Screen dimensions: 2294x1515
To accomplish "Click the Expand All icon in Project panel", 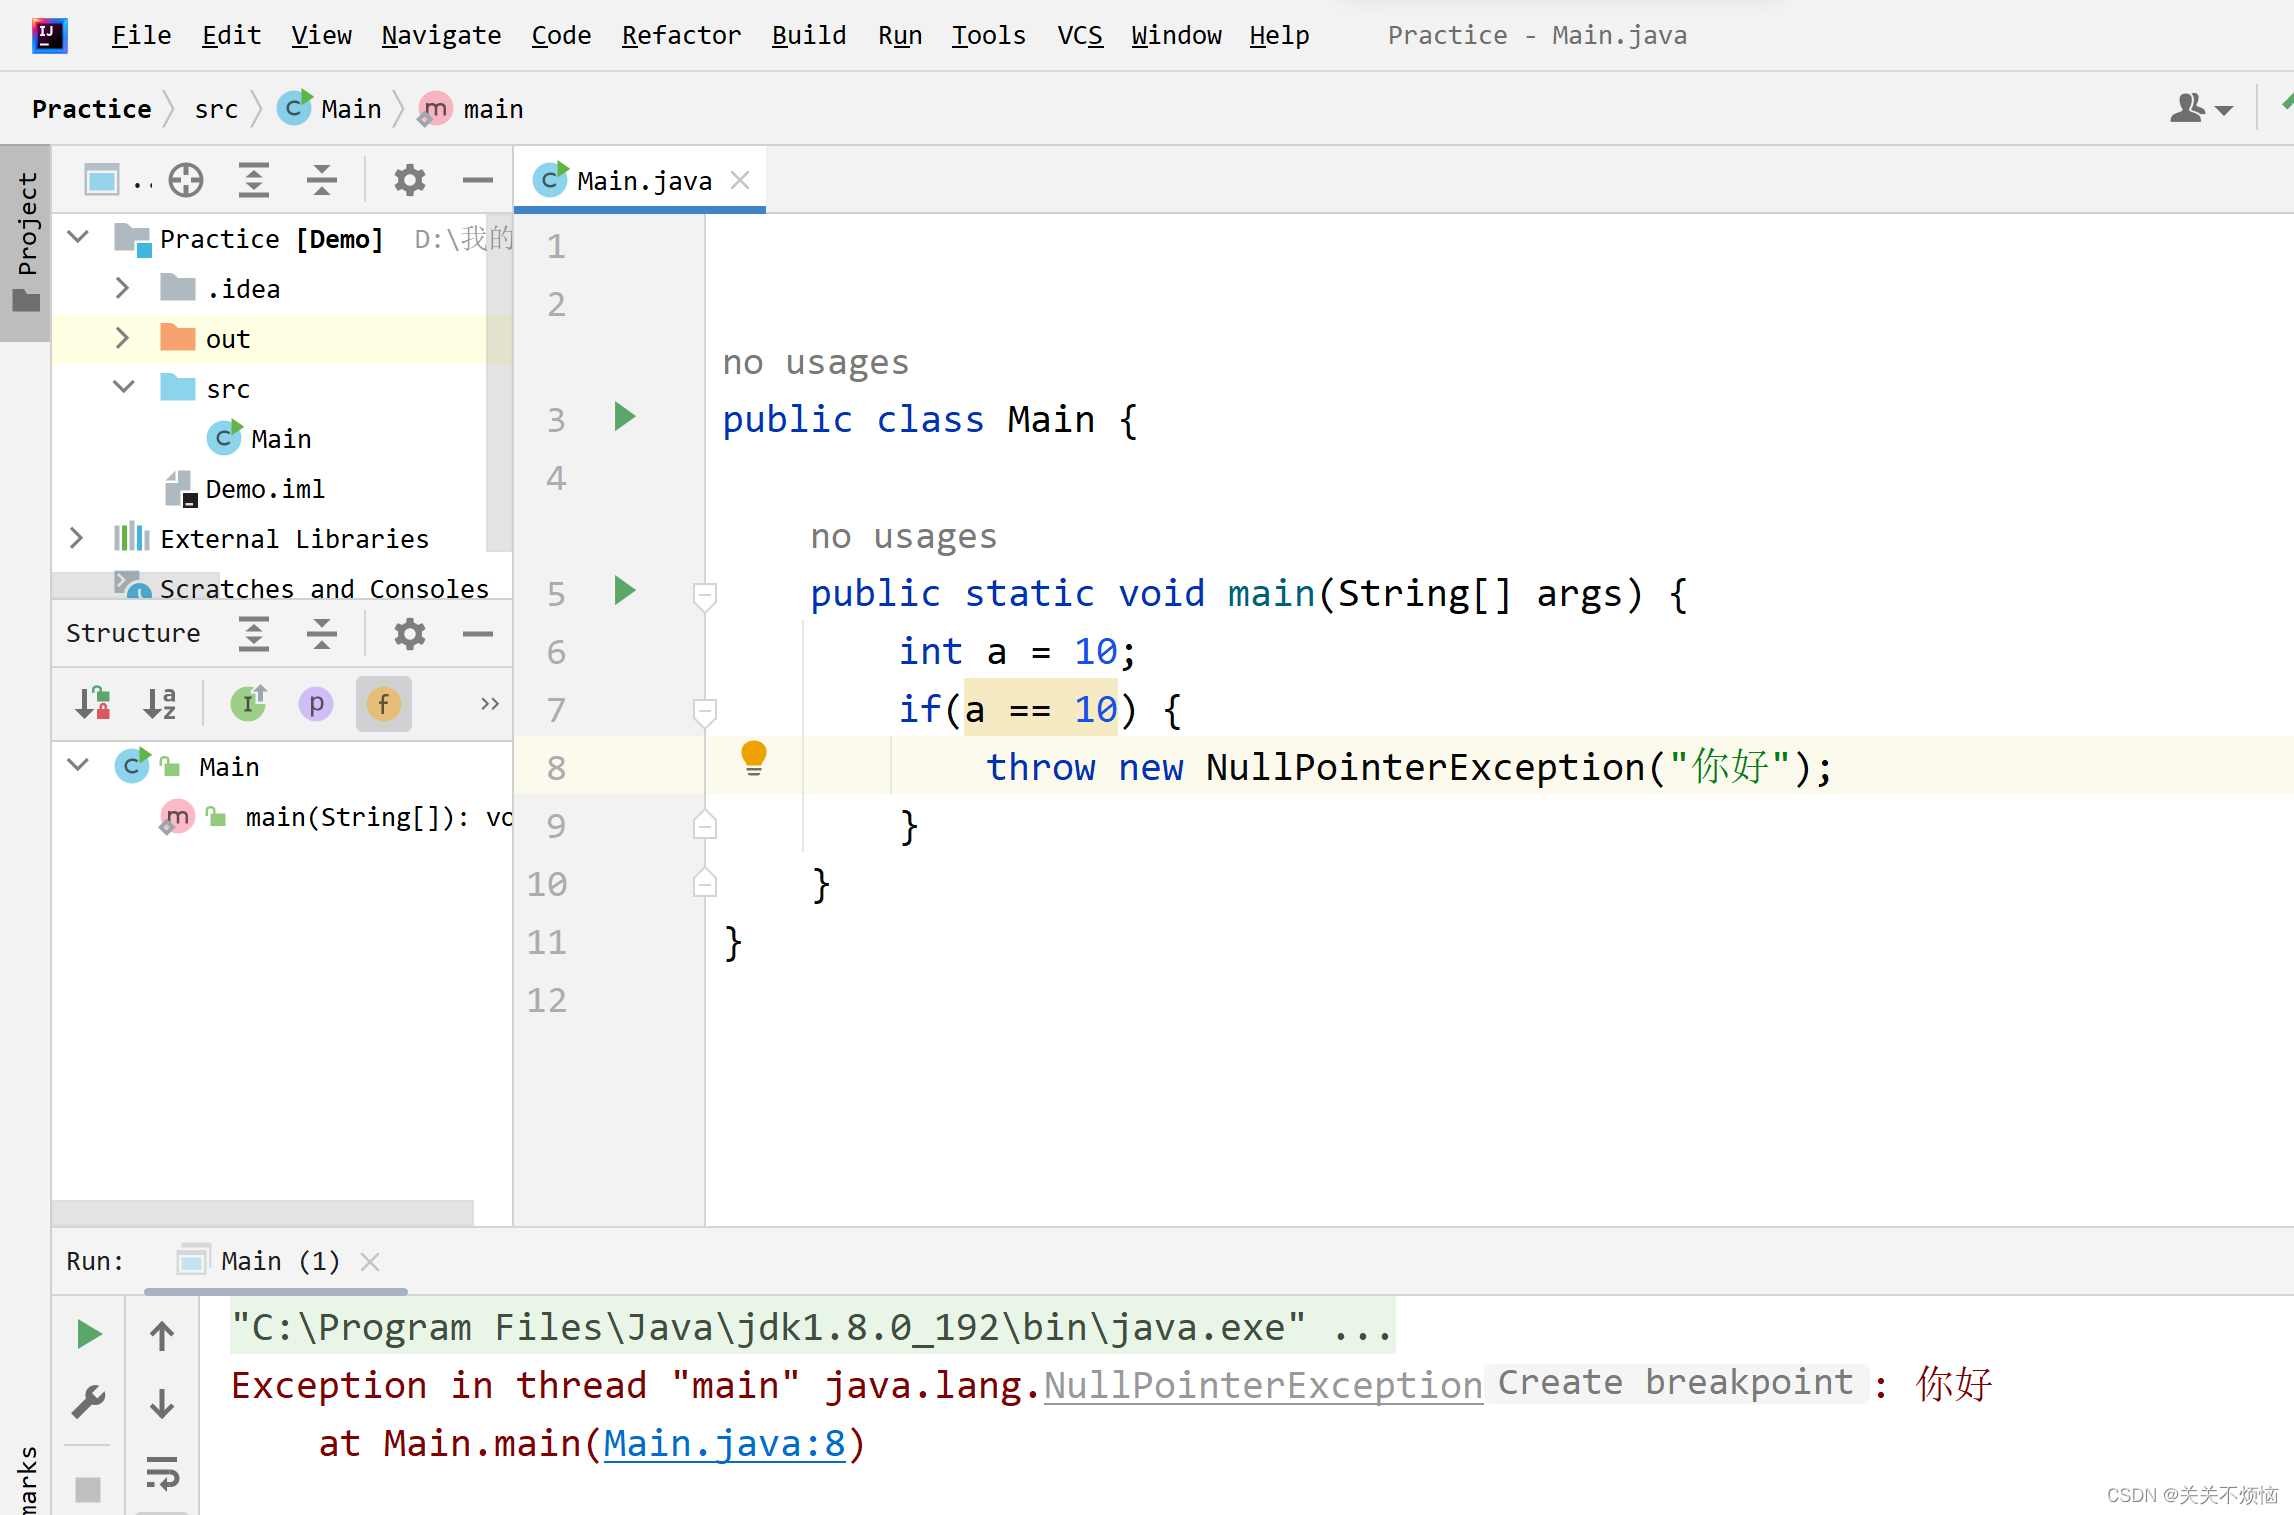I will click(254, 180).
